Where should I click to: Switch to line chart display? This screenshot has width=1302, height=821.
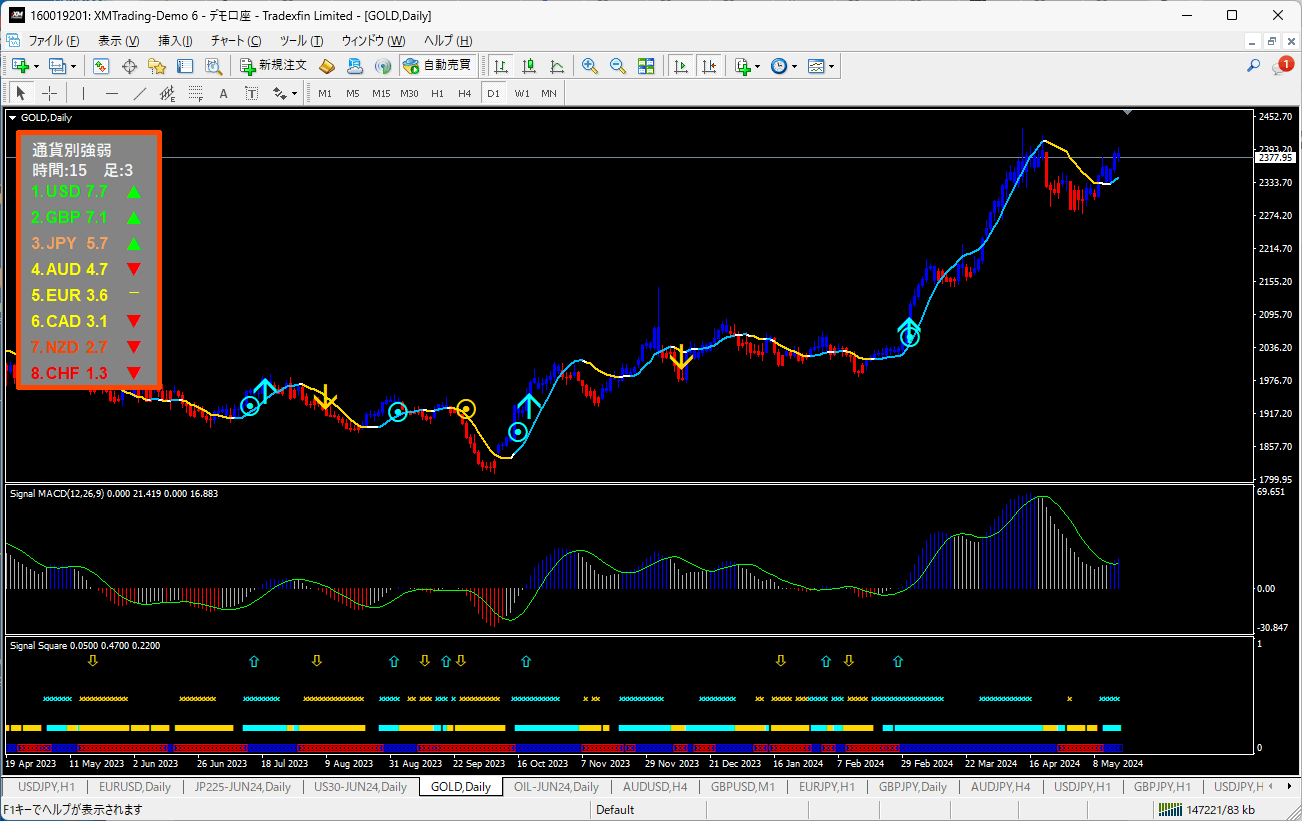[557, 66]
